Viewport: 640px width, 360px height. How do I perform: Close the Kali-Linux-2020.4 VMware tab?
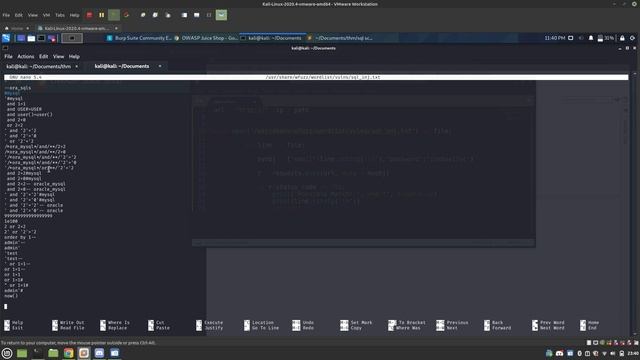[116, 28]
